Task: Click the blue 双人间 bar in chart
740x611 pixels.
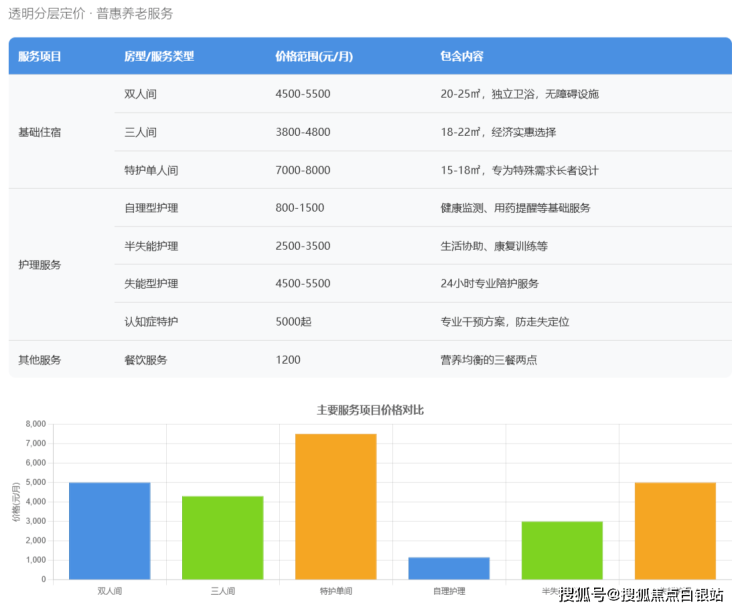Action: (x=109, y=530)
